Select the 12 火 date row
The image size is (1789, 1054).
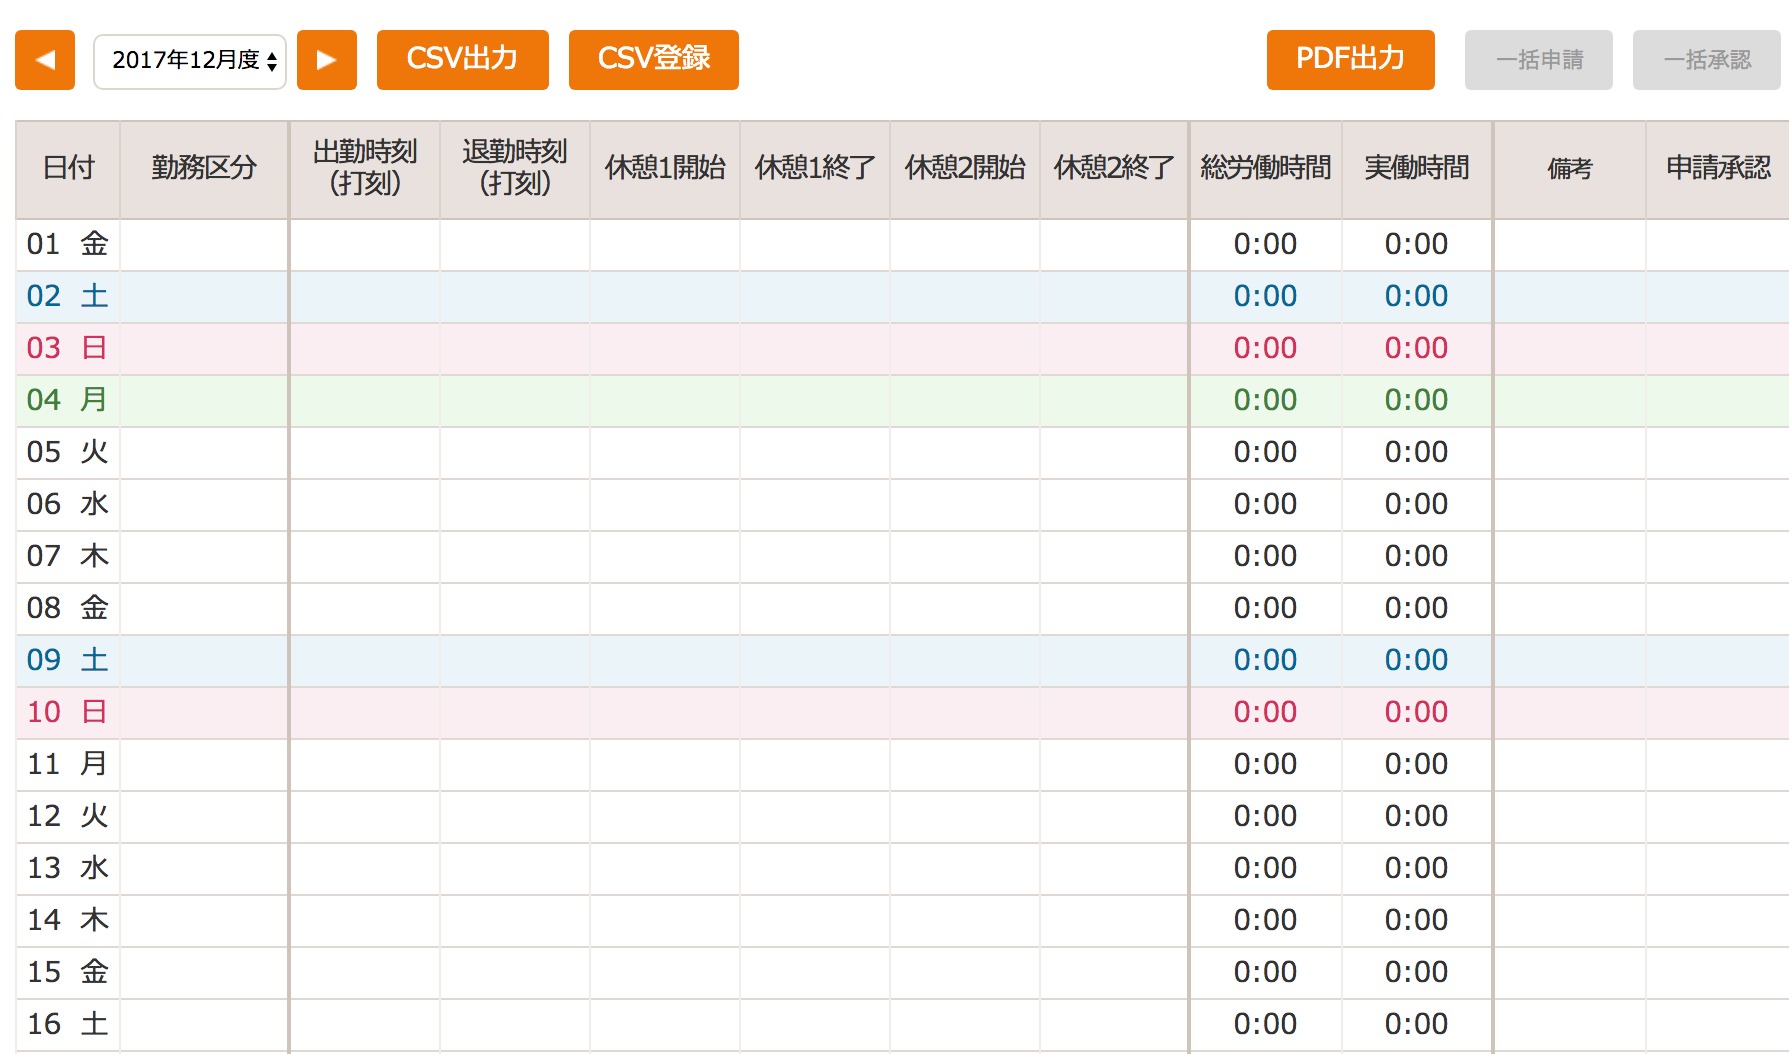902,817
